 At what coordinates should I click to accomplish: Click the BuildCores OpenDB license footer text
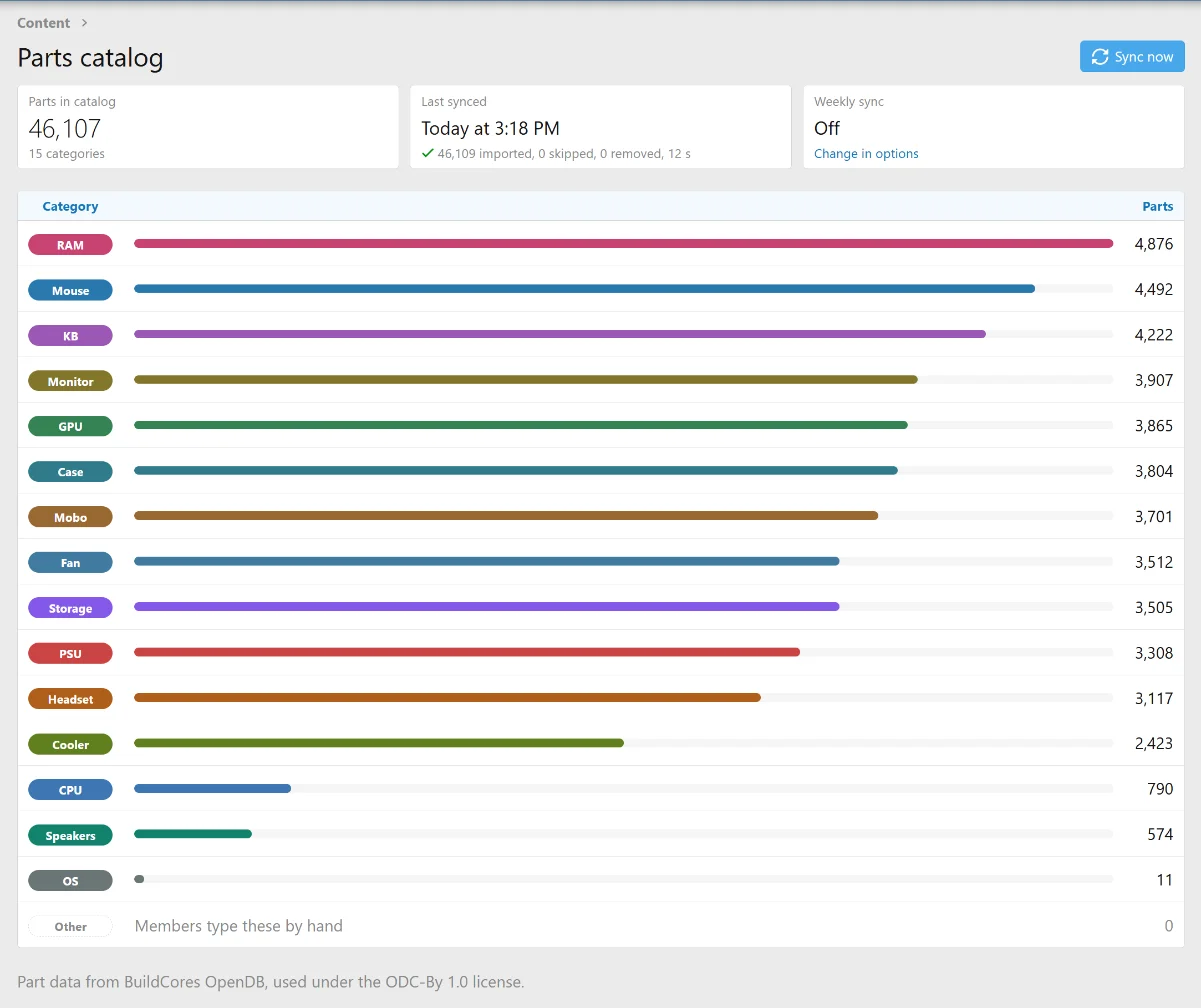click(x=270, y=982)
